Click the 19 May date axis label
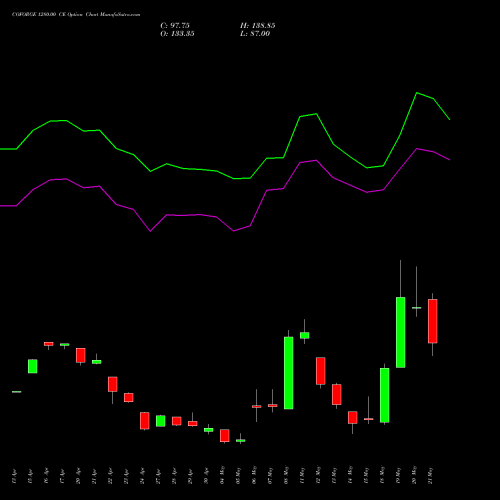500x500 pixels. click(398, 476)
